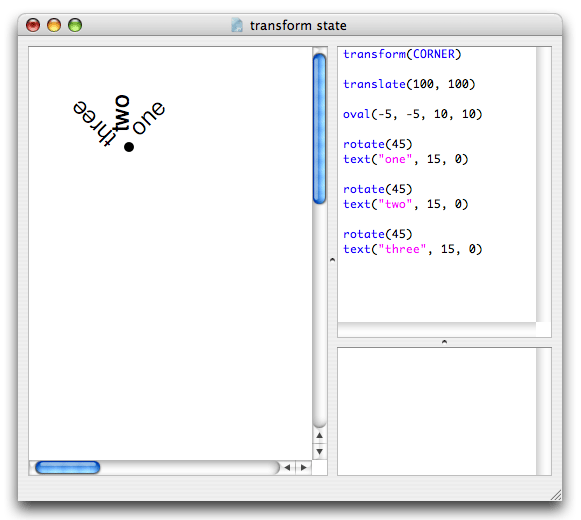Click inside the empty output pane
Viewport: 581px width, 520px height.
coord(437,411)
